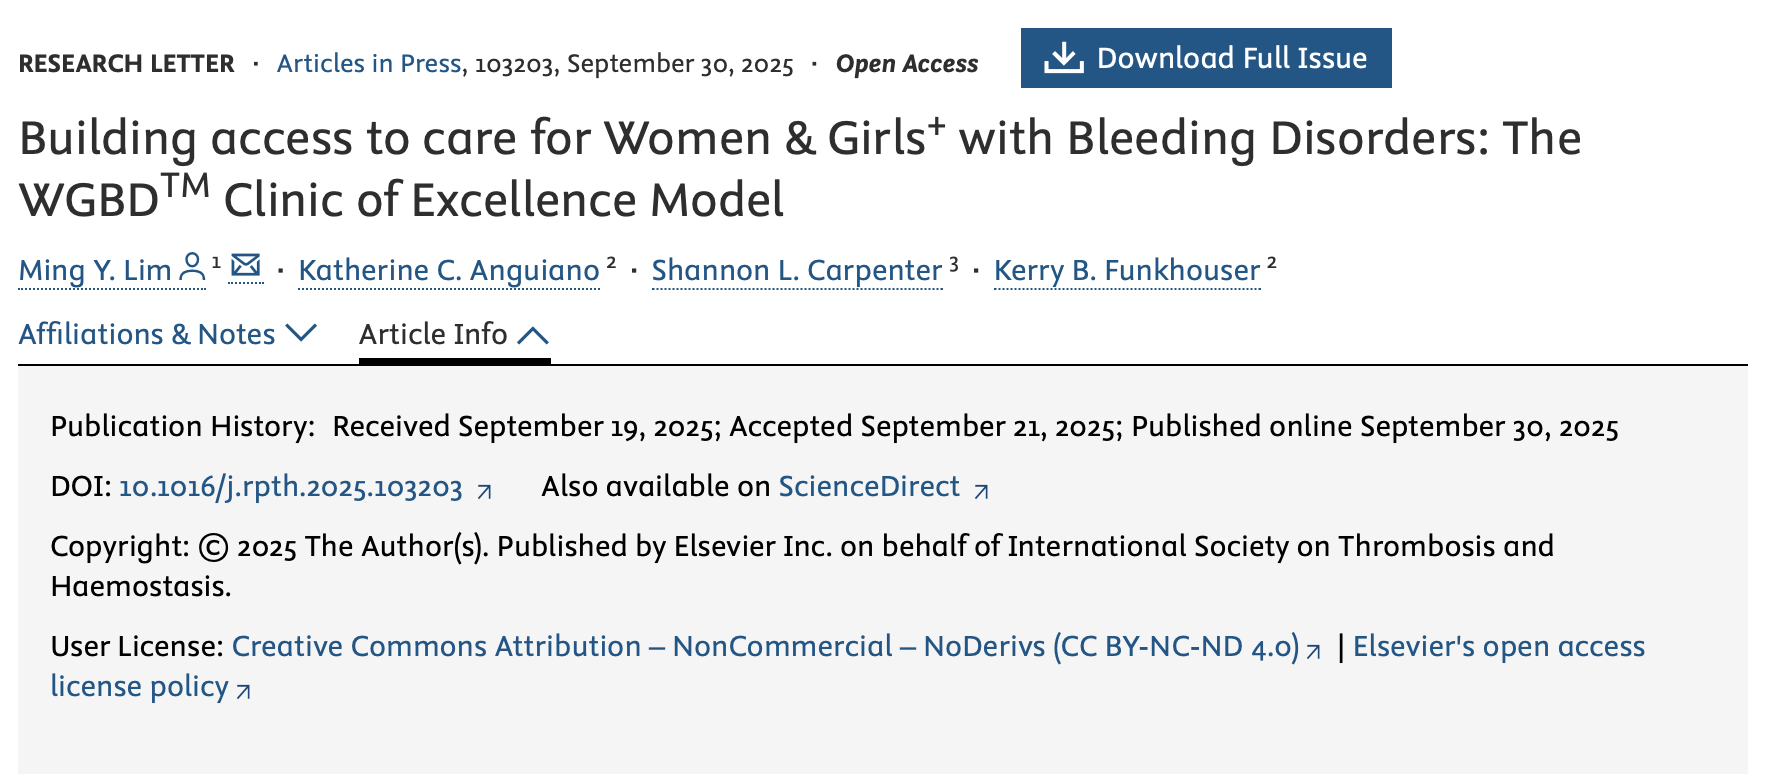Click the external arrow after license policy

point(244,690)
